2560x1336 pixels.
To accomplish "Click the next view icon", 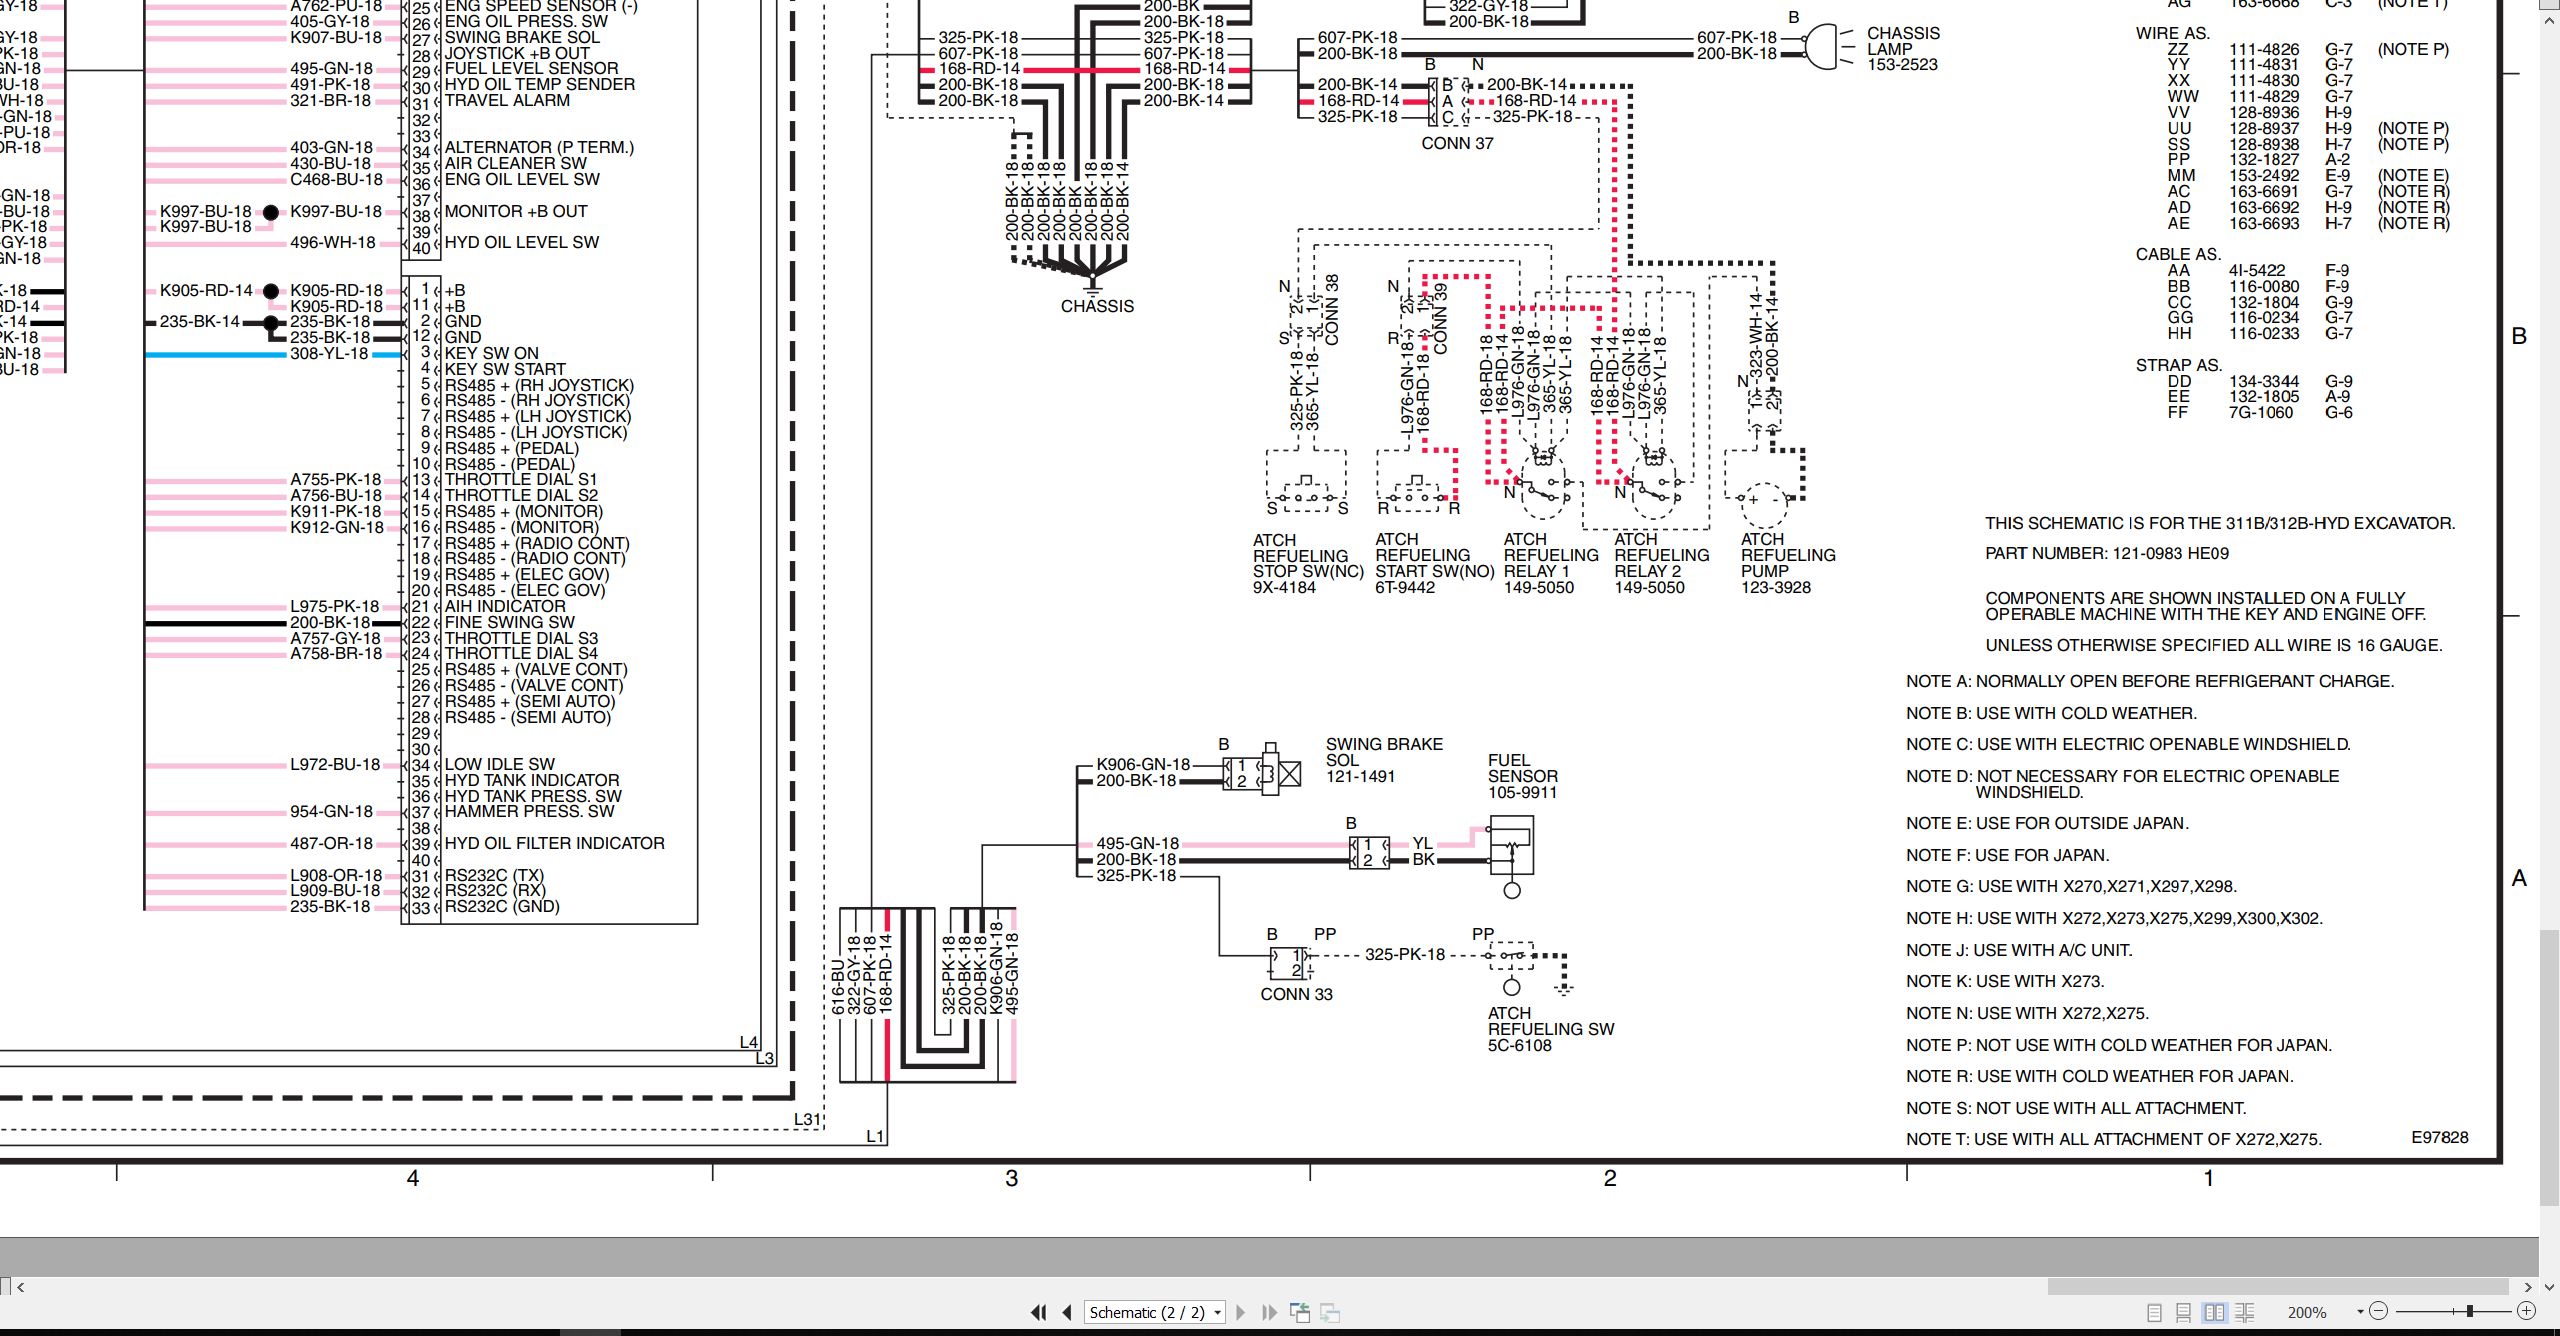I will pos(1330,1312).
